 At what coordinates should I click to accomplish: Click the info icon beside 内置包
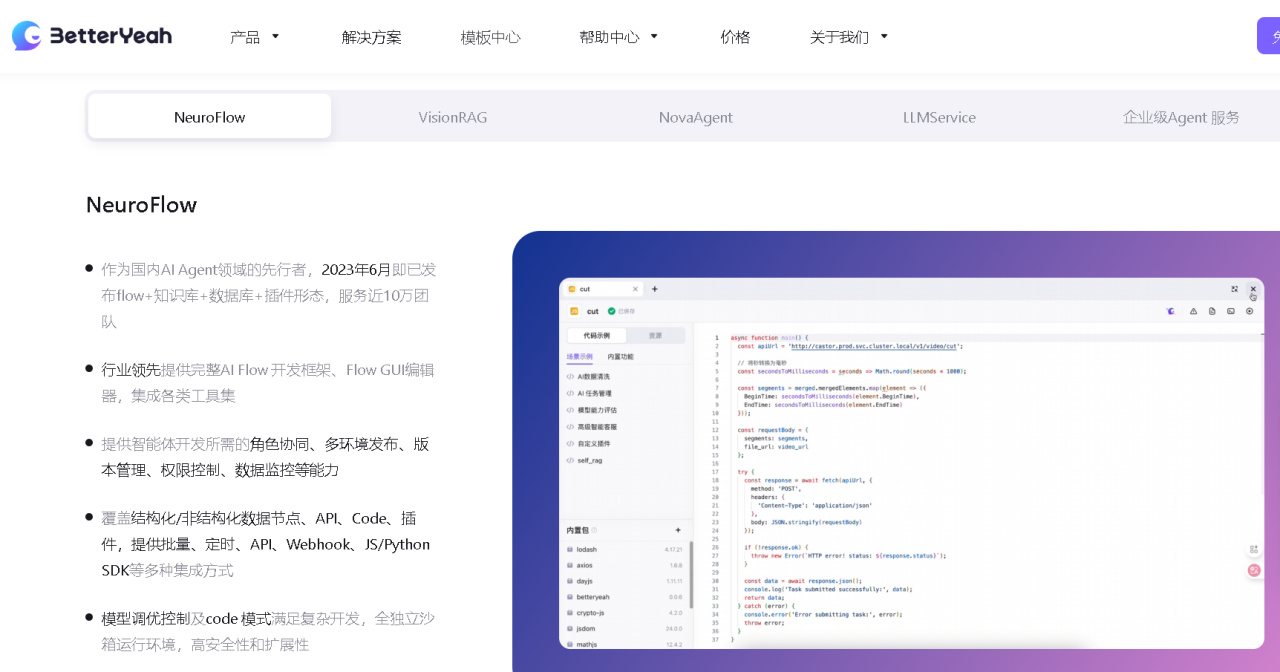click(x=595, y=530)
